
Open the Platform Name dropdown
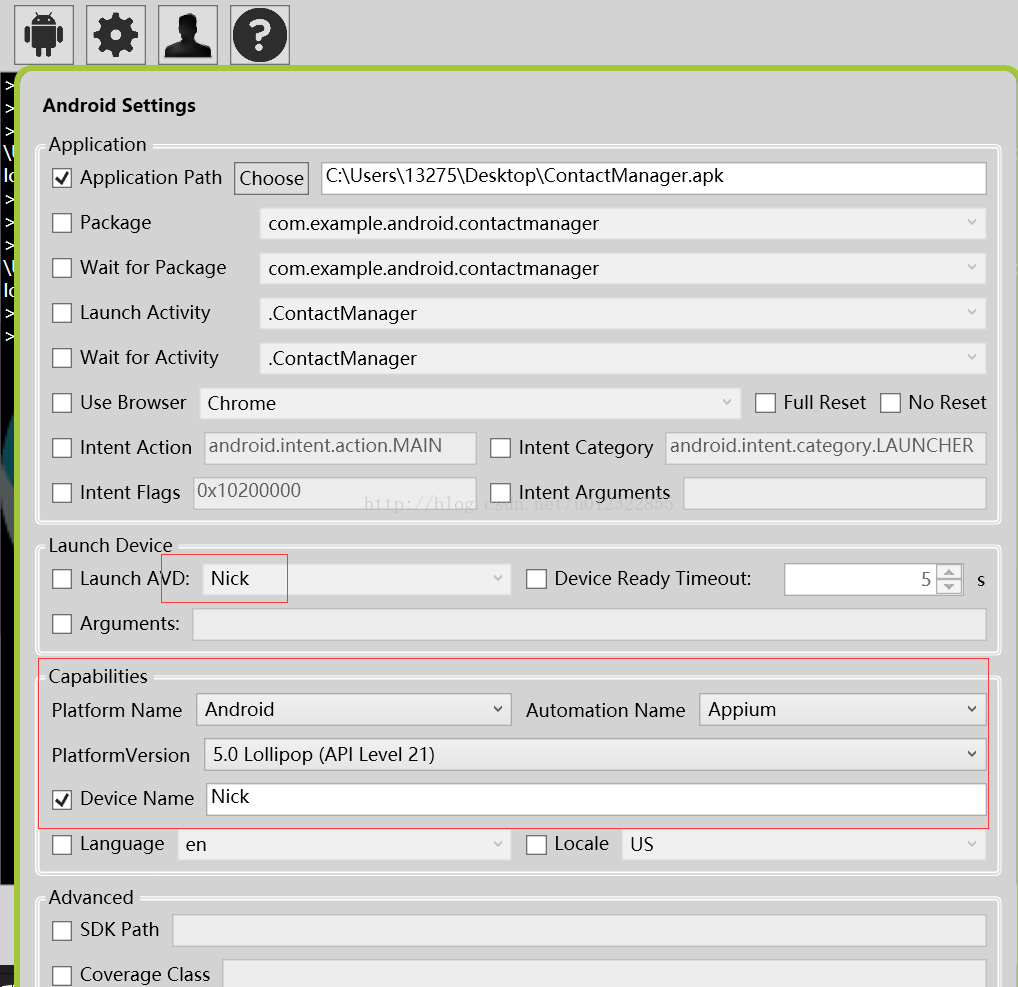tap(354, 710)
